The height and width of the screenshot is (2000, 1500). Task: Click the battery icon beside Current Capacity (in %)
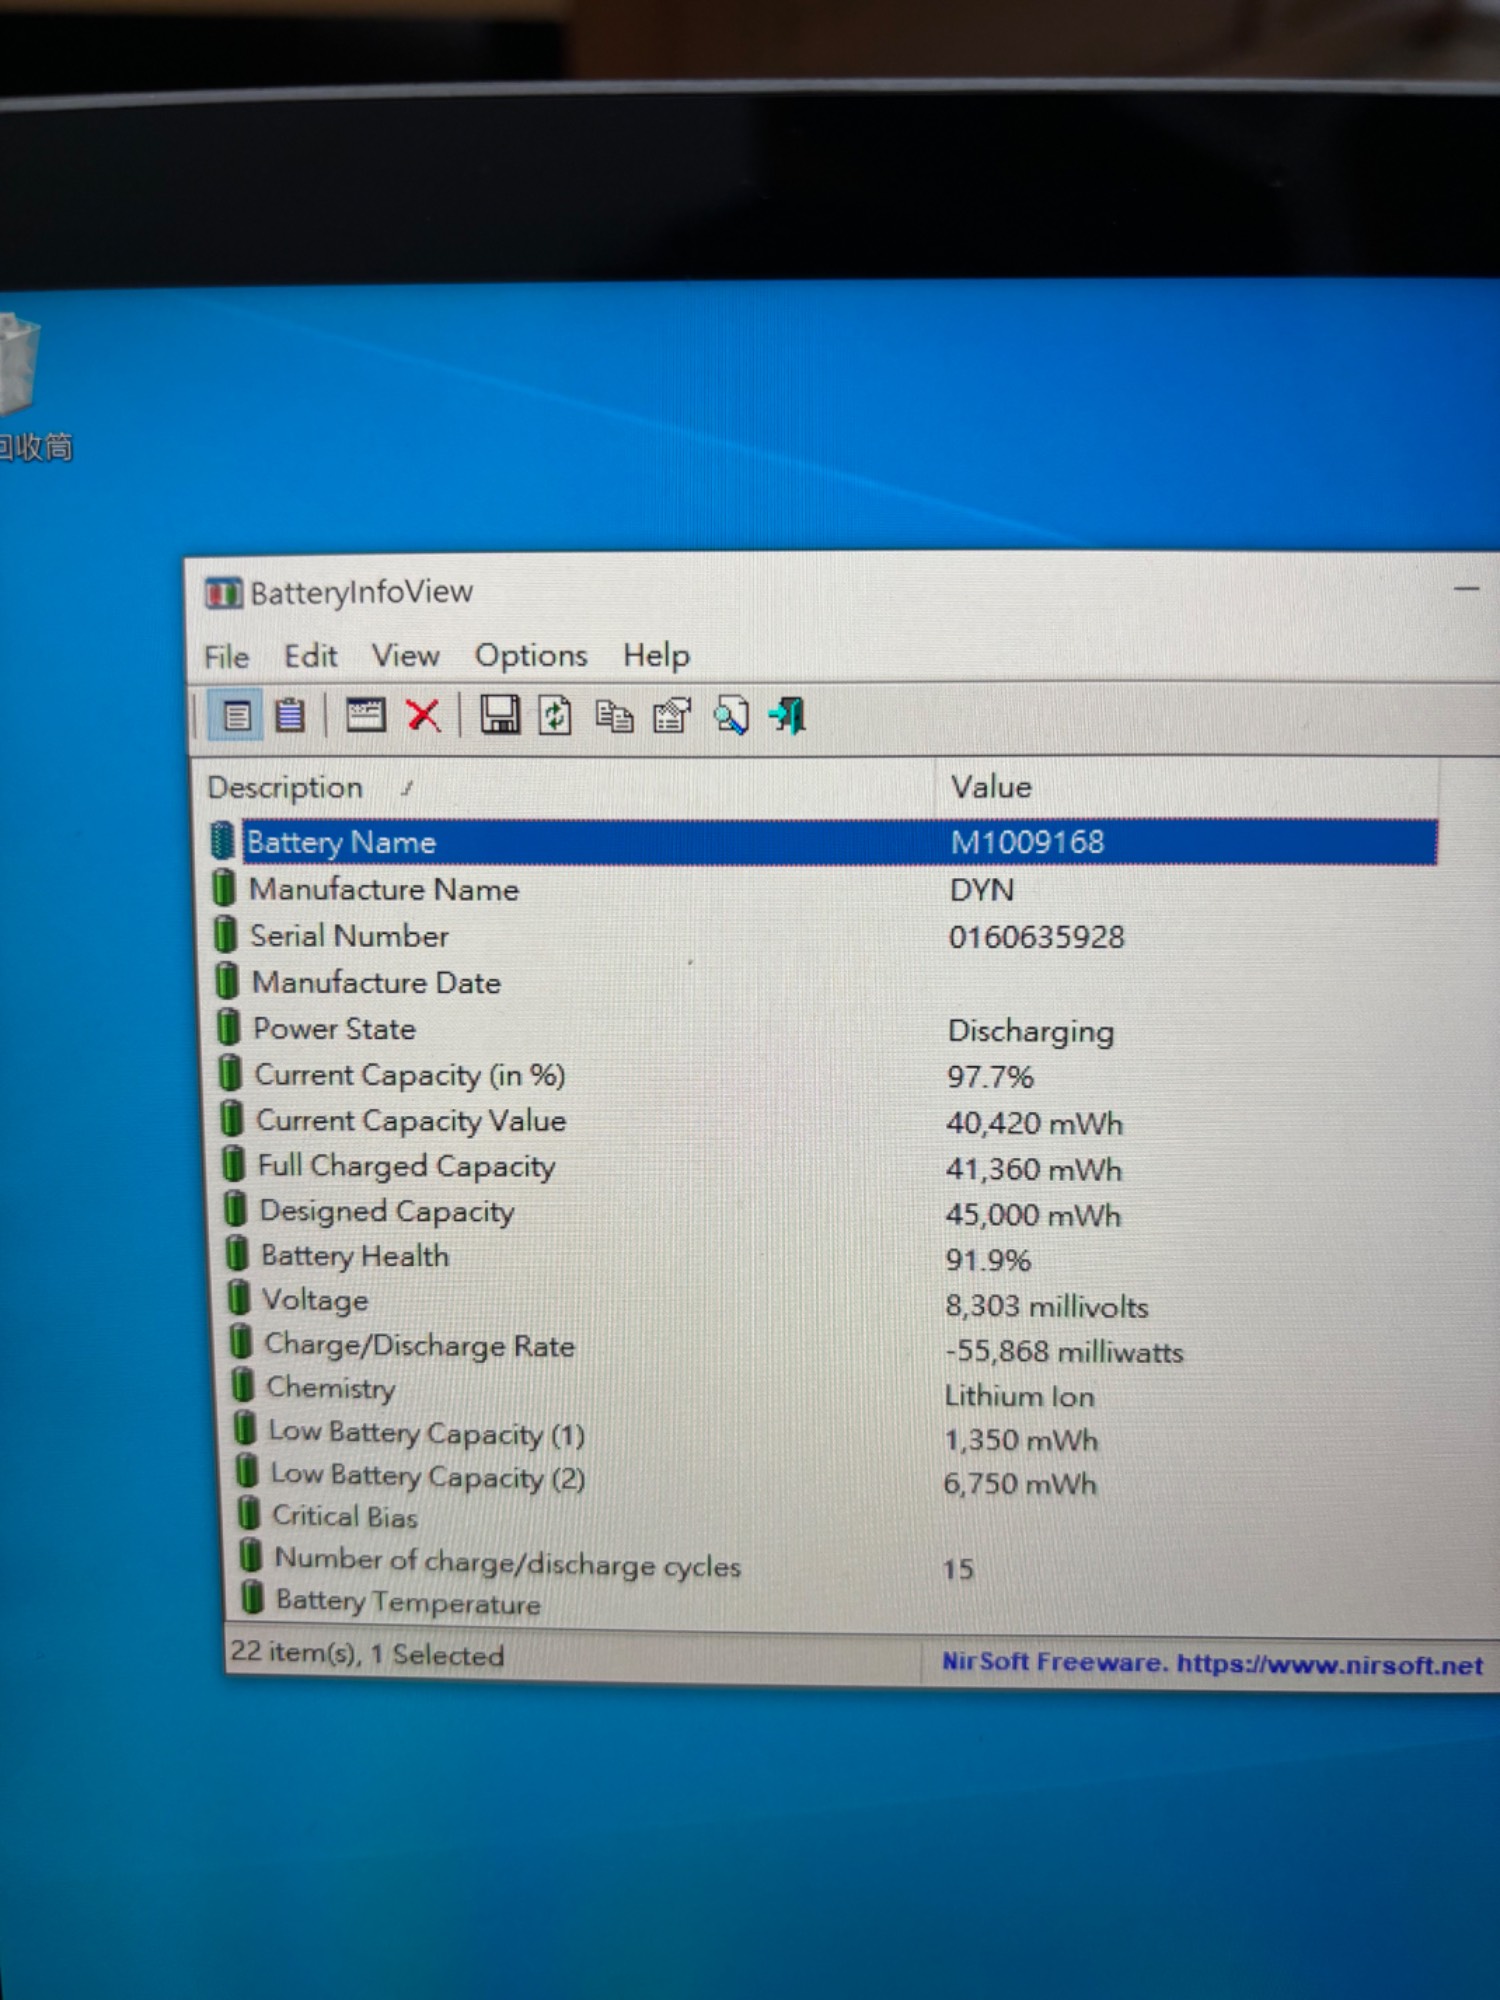[x=230, y=1074]
